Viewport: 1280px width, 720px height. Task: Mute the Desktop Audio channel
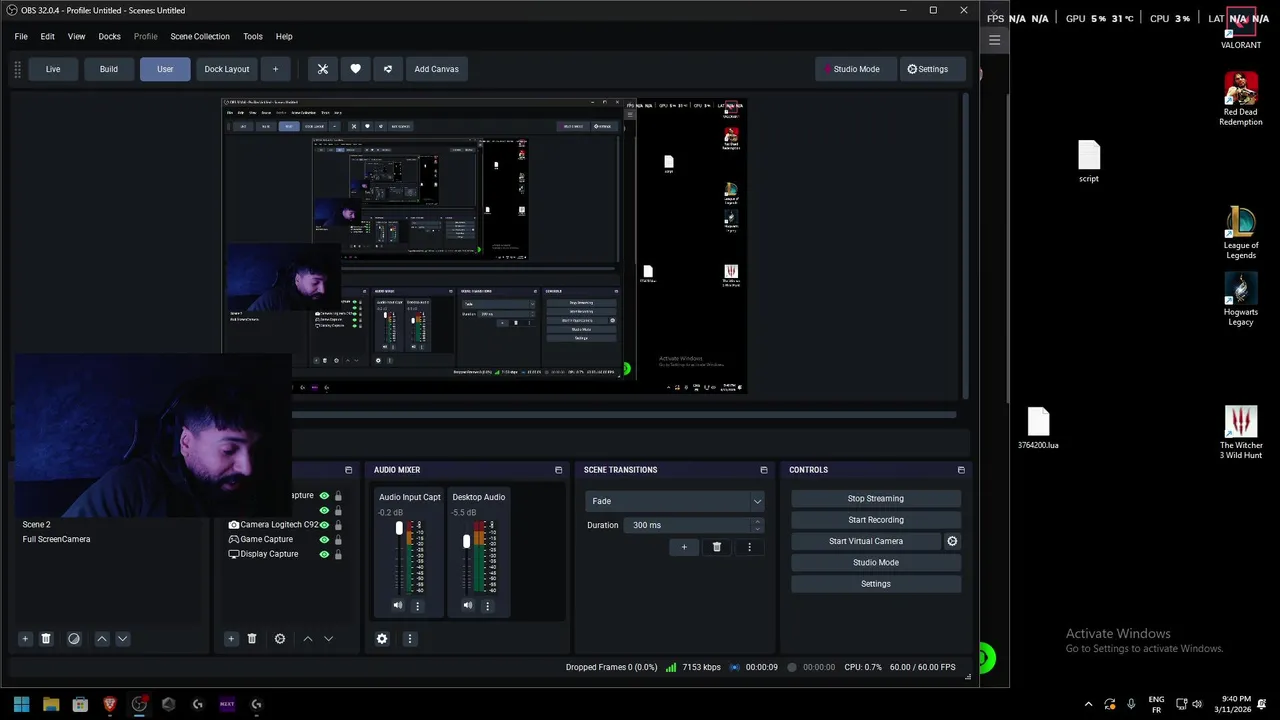point(468,606)
